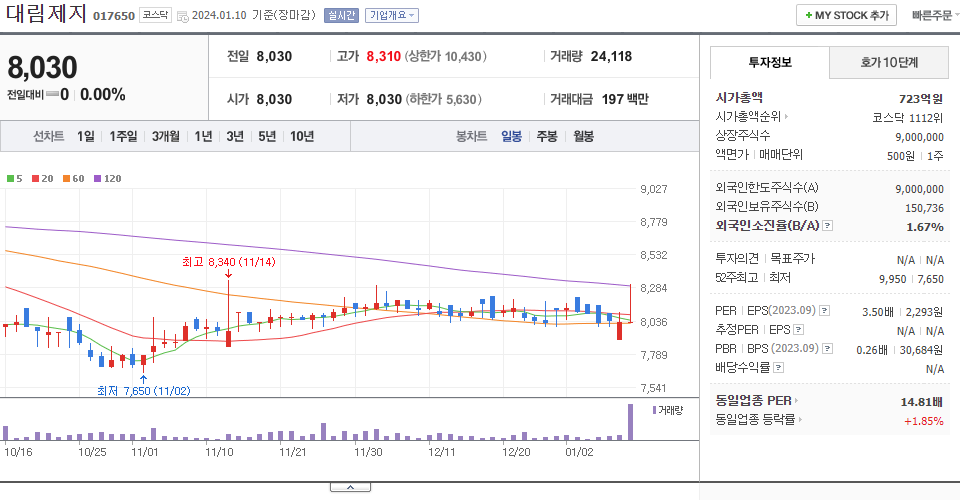Image resolution: width=960 pixels, height=500 pixels.
Task: Click the arrow next to 동일업종 PER
Action: click(x=796, y=401)
